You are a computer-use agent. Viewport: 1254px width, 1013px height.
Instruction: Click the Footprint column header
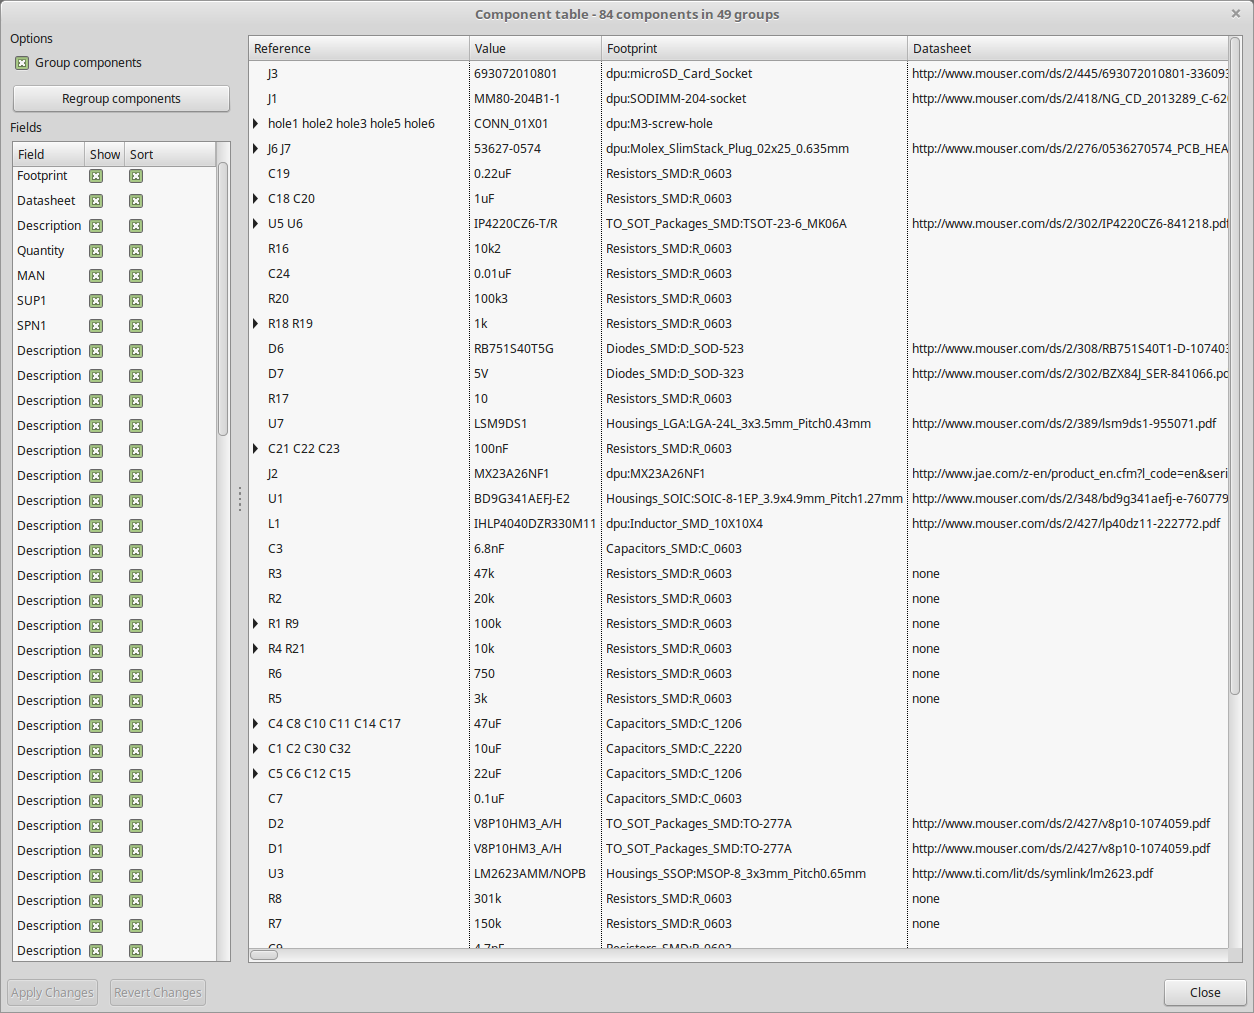click(x=753, y=49)
